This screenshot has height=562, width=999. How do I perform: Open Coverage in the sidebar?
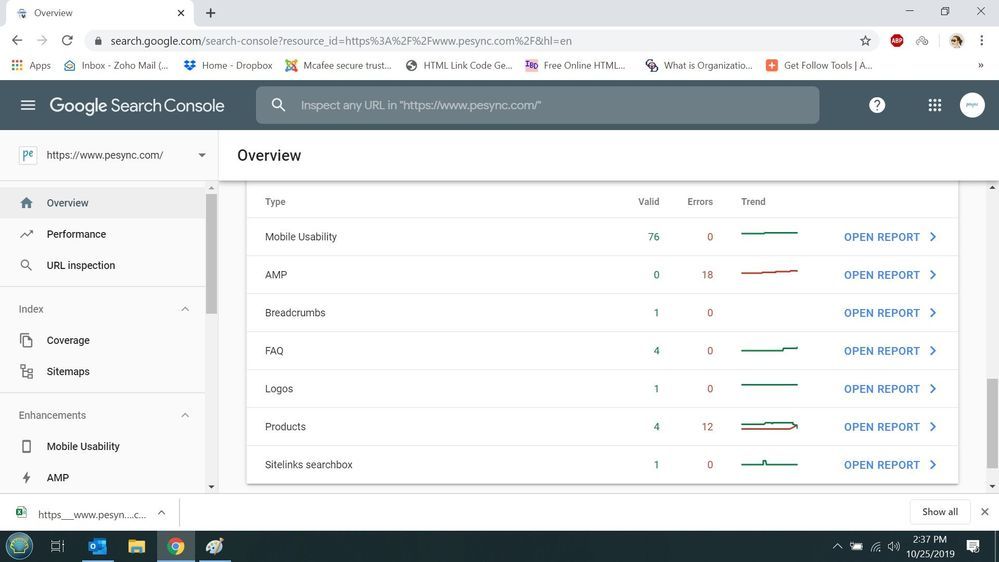[x=68, y=340]
